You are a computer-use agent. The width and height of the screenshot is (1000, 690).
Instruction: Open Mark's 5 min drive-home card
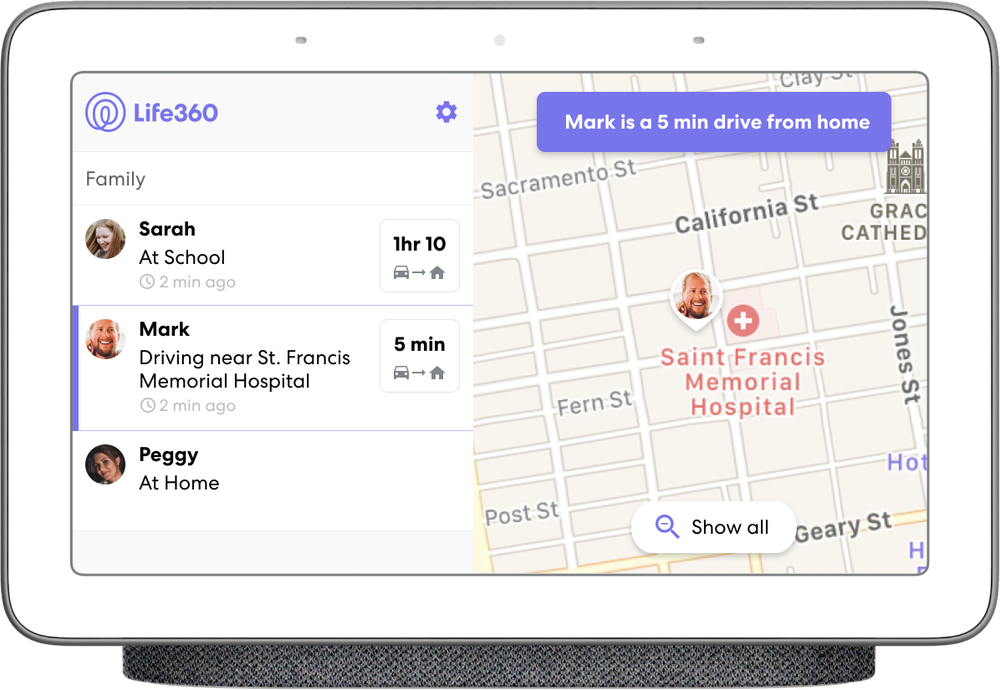(x=420, y=356)
